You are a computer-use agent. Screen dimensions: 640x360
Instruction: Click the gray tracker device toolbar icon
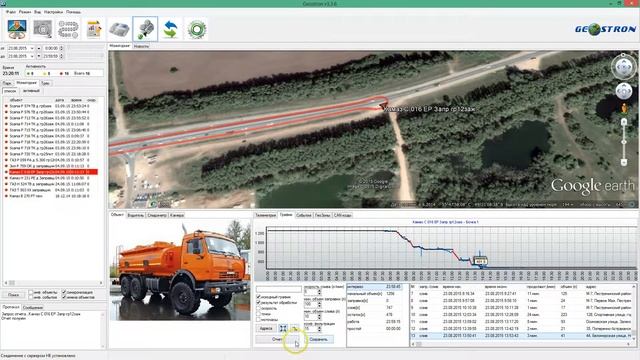tap(119, 29)
